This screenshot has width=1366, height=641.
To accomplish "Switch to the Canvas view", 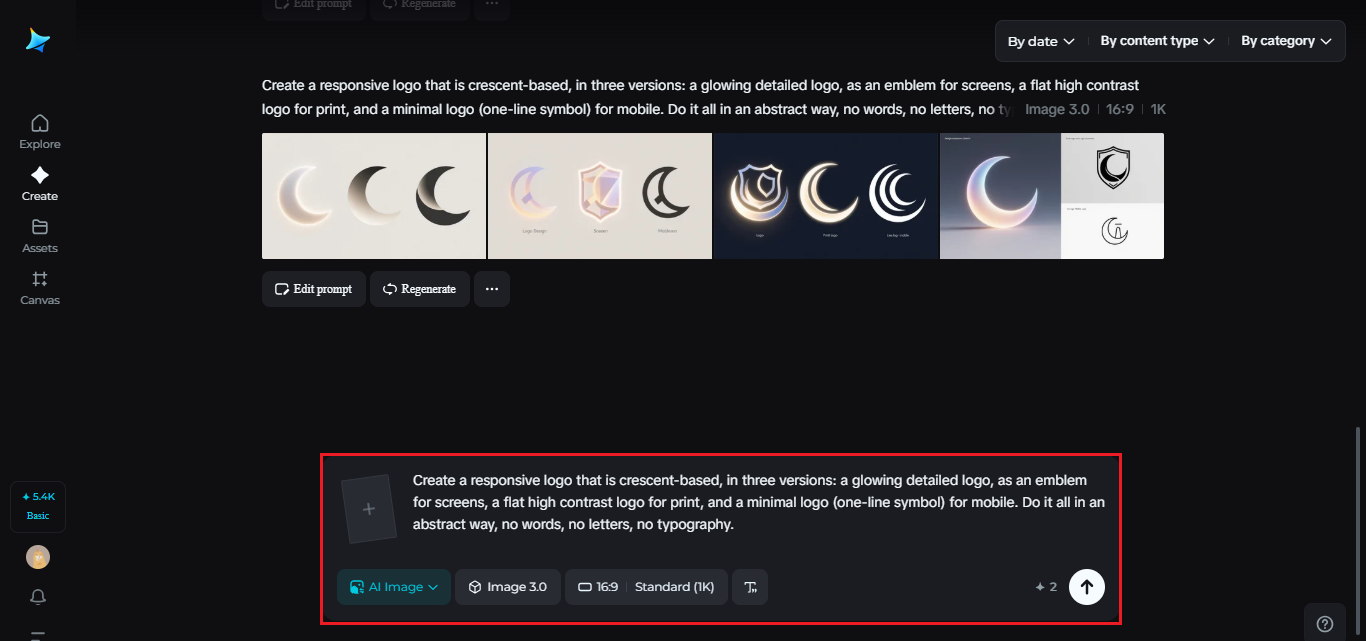I will (39, 288).
